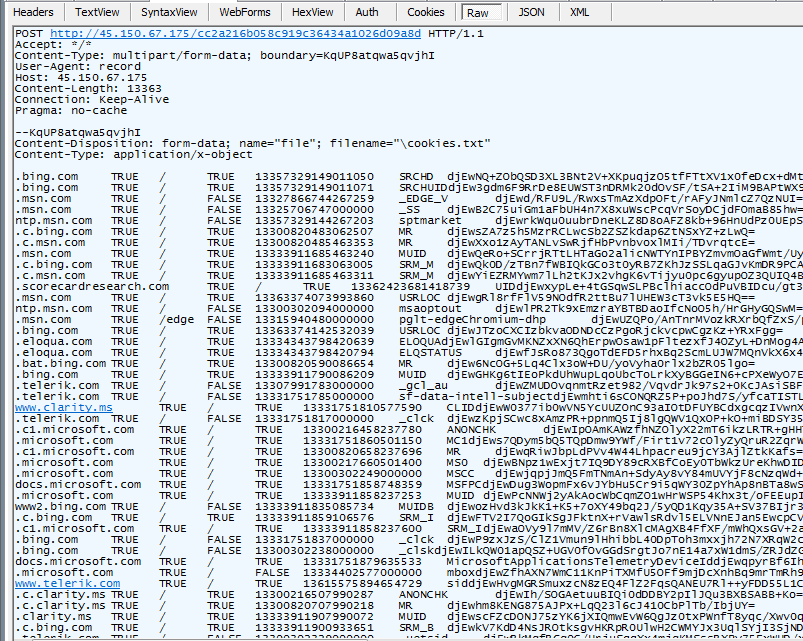Click the Content-Disposition form-data line
Viewport: 803px width, 641px height.
tap(252, 144)
